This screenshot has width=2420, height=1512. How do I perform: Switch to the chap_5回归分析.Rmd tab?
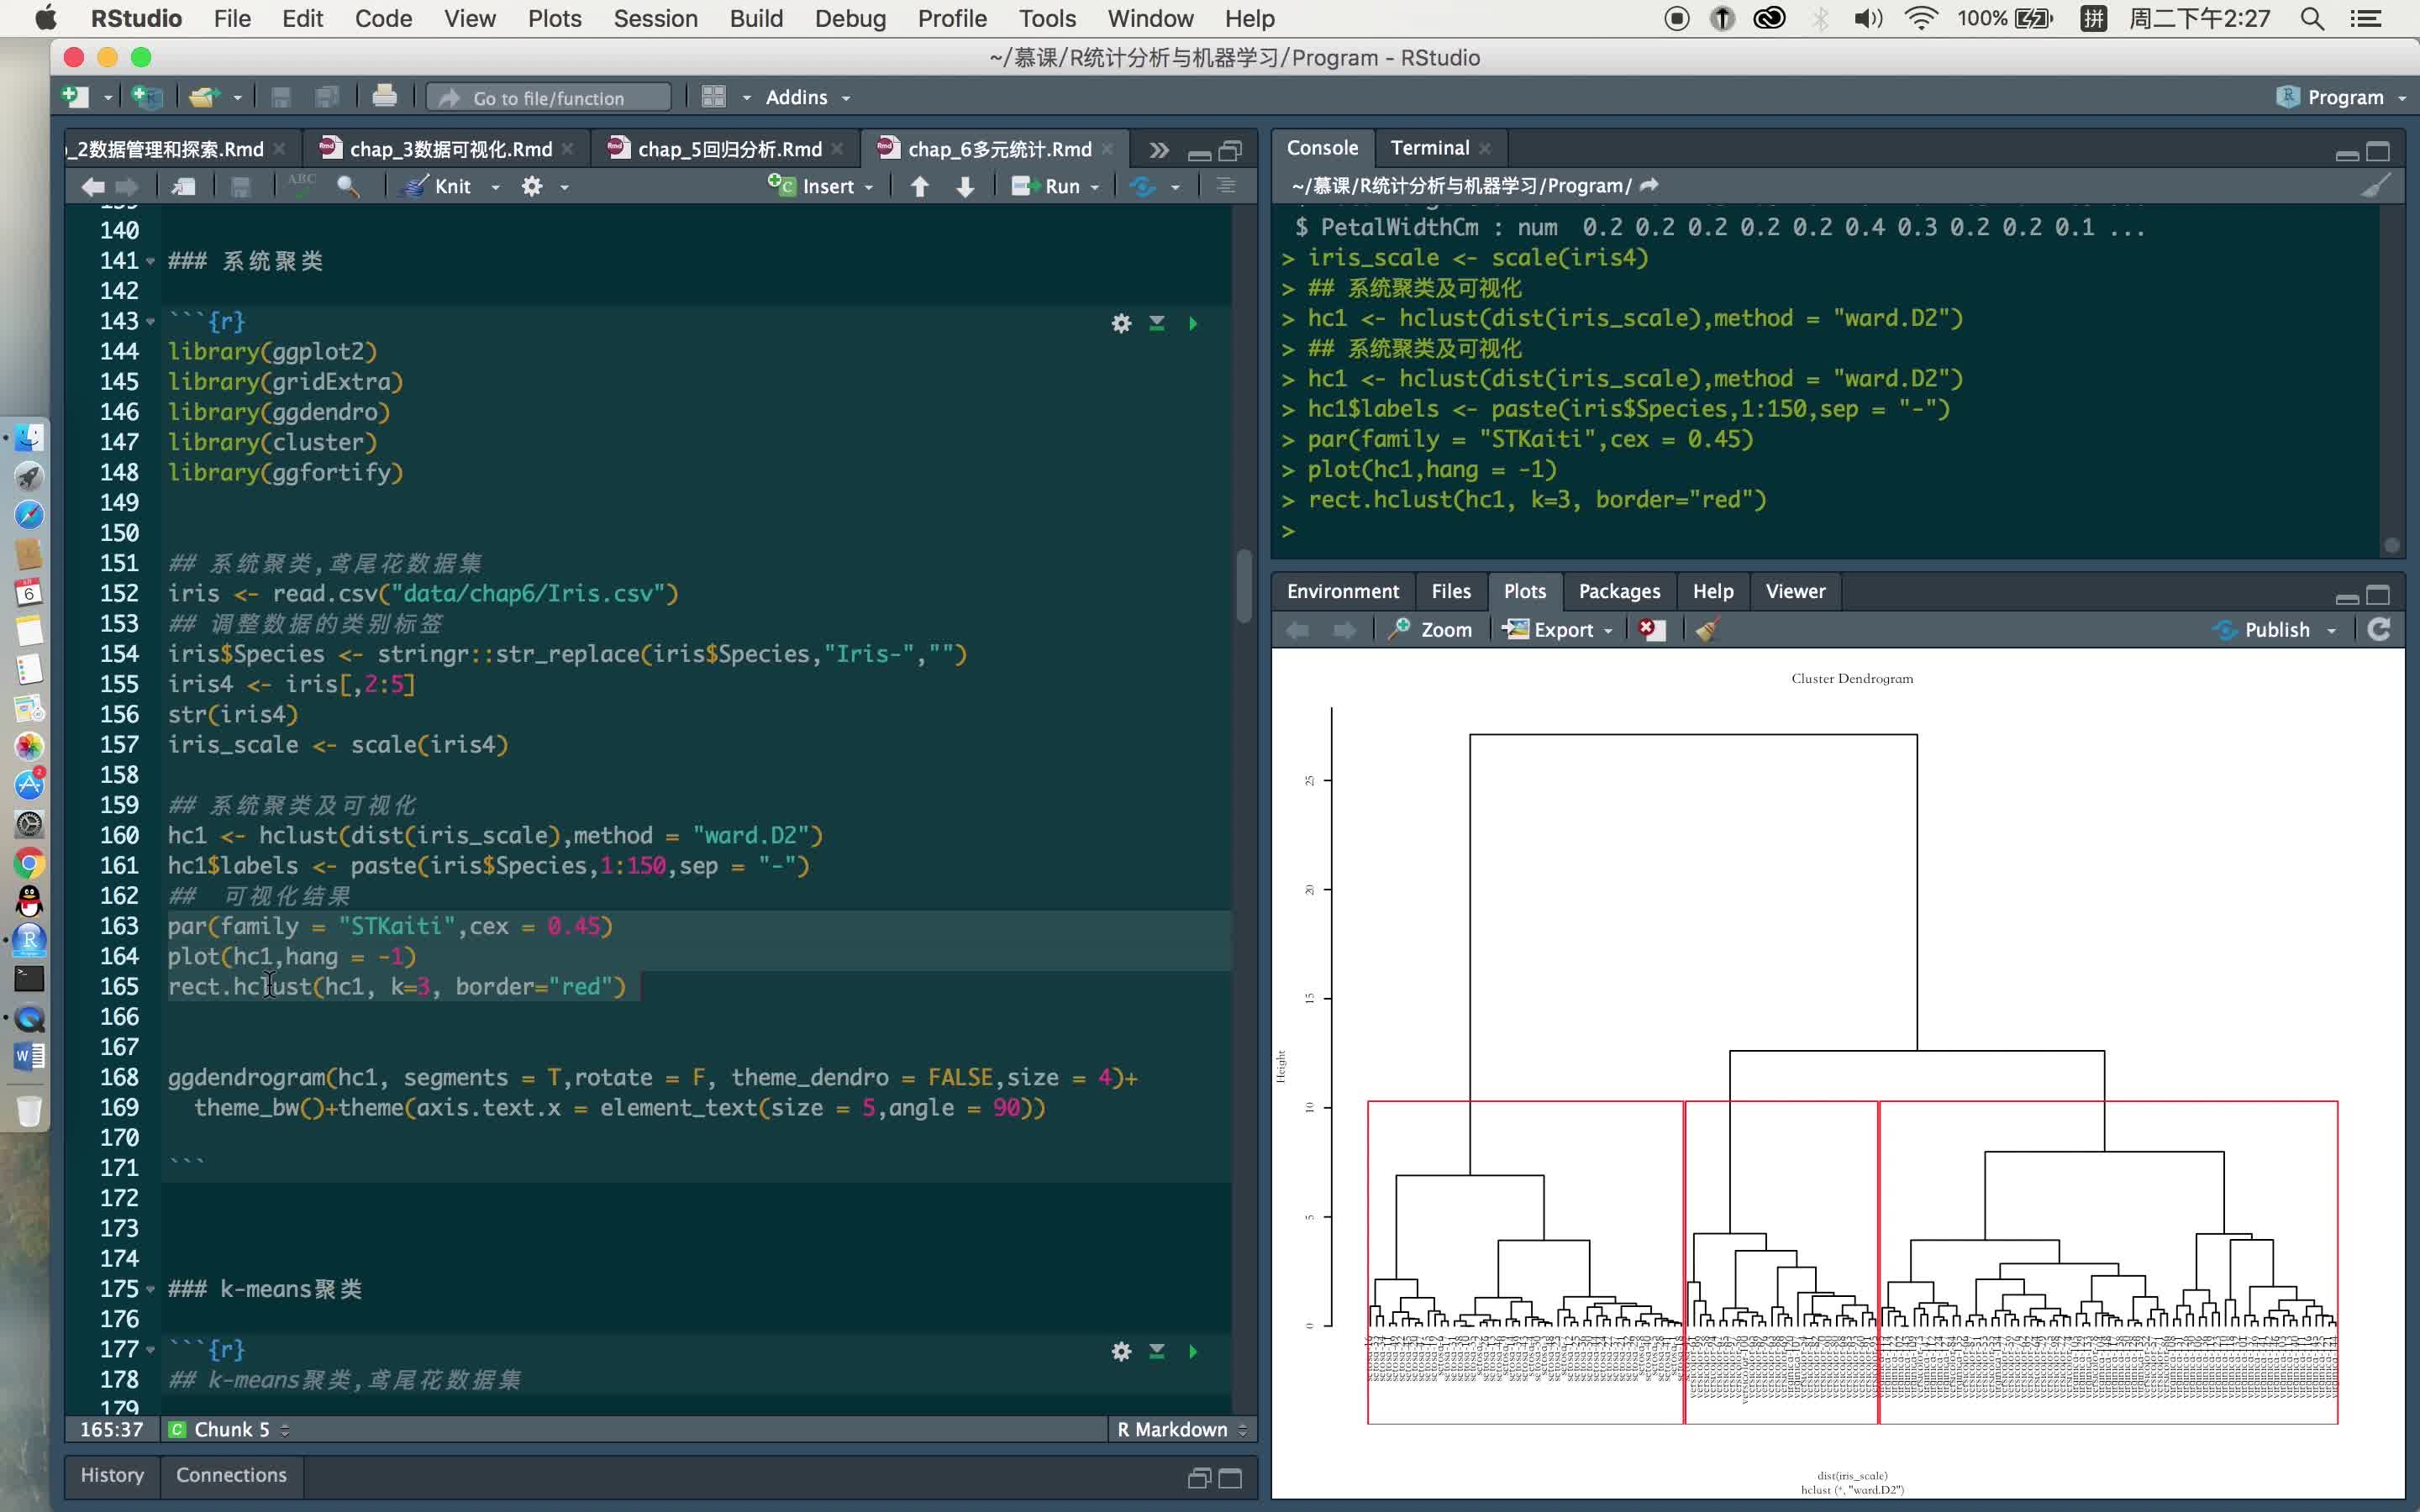pos(729,149)
